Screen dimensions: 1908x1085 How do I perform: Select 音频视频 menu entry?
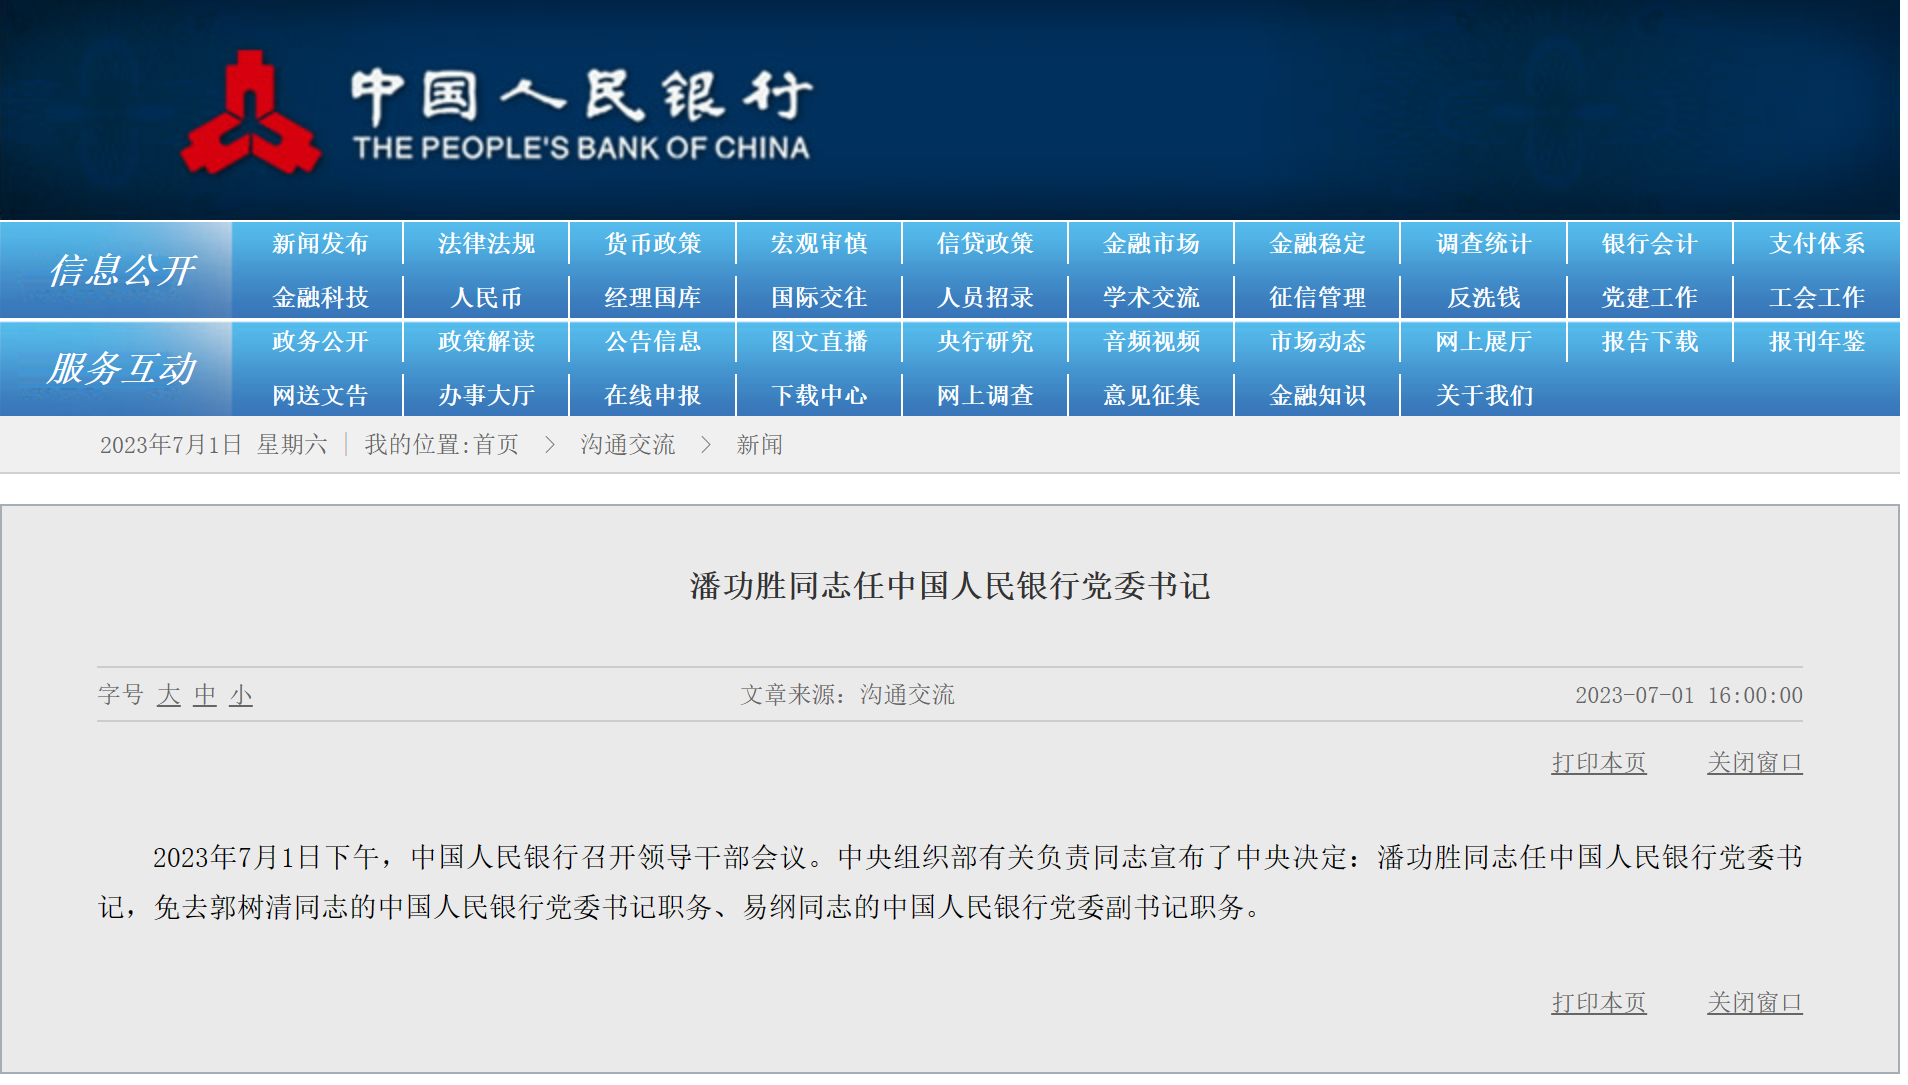[x=1151, y=342]
